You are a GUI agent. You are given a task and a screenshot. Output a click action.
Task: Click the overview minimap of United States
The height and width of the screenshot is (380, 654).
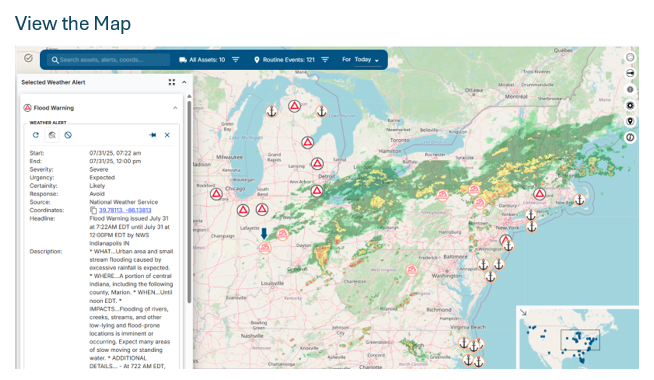[x=578, y=339]
